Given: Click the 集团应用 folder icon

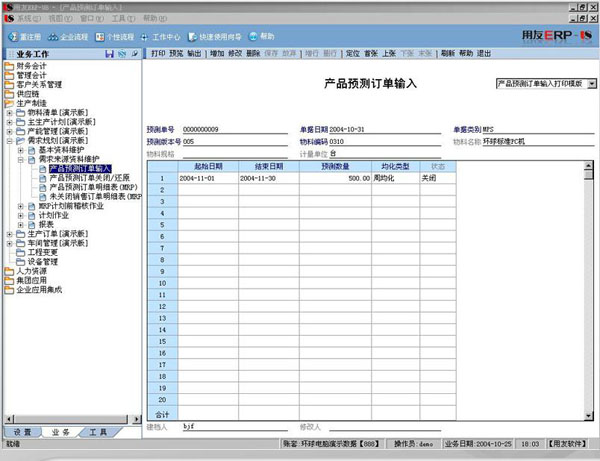Looking at the screenshot, I should pyautogui.click(x=9, y=281).
